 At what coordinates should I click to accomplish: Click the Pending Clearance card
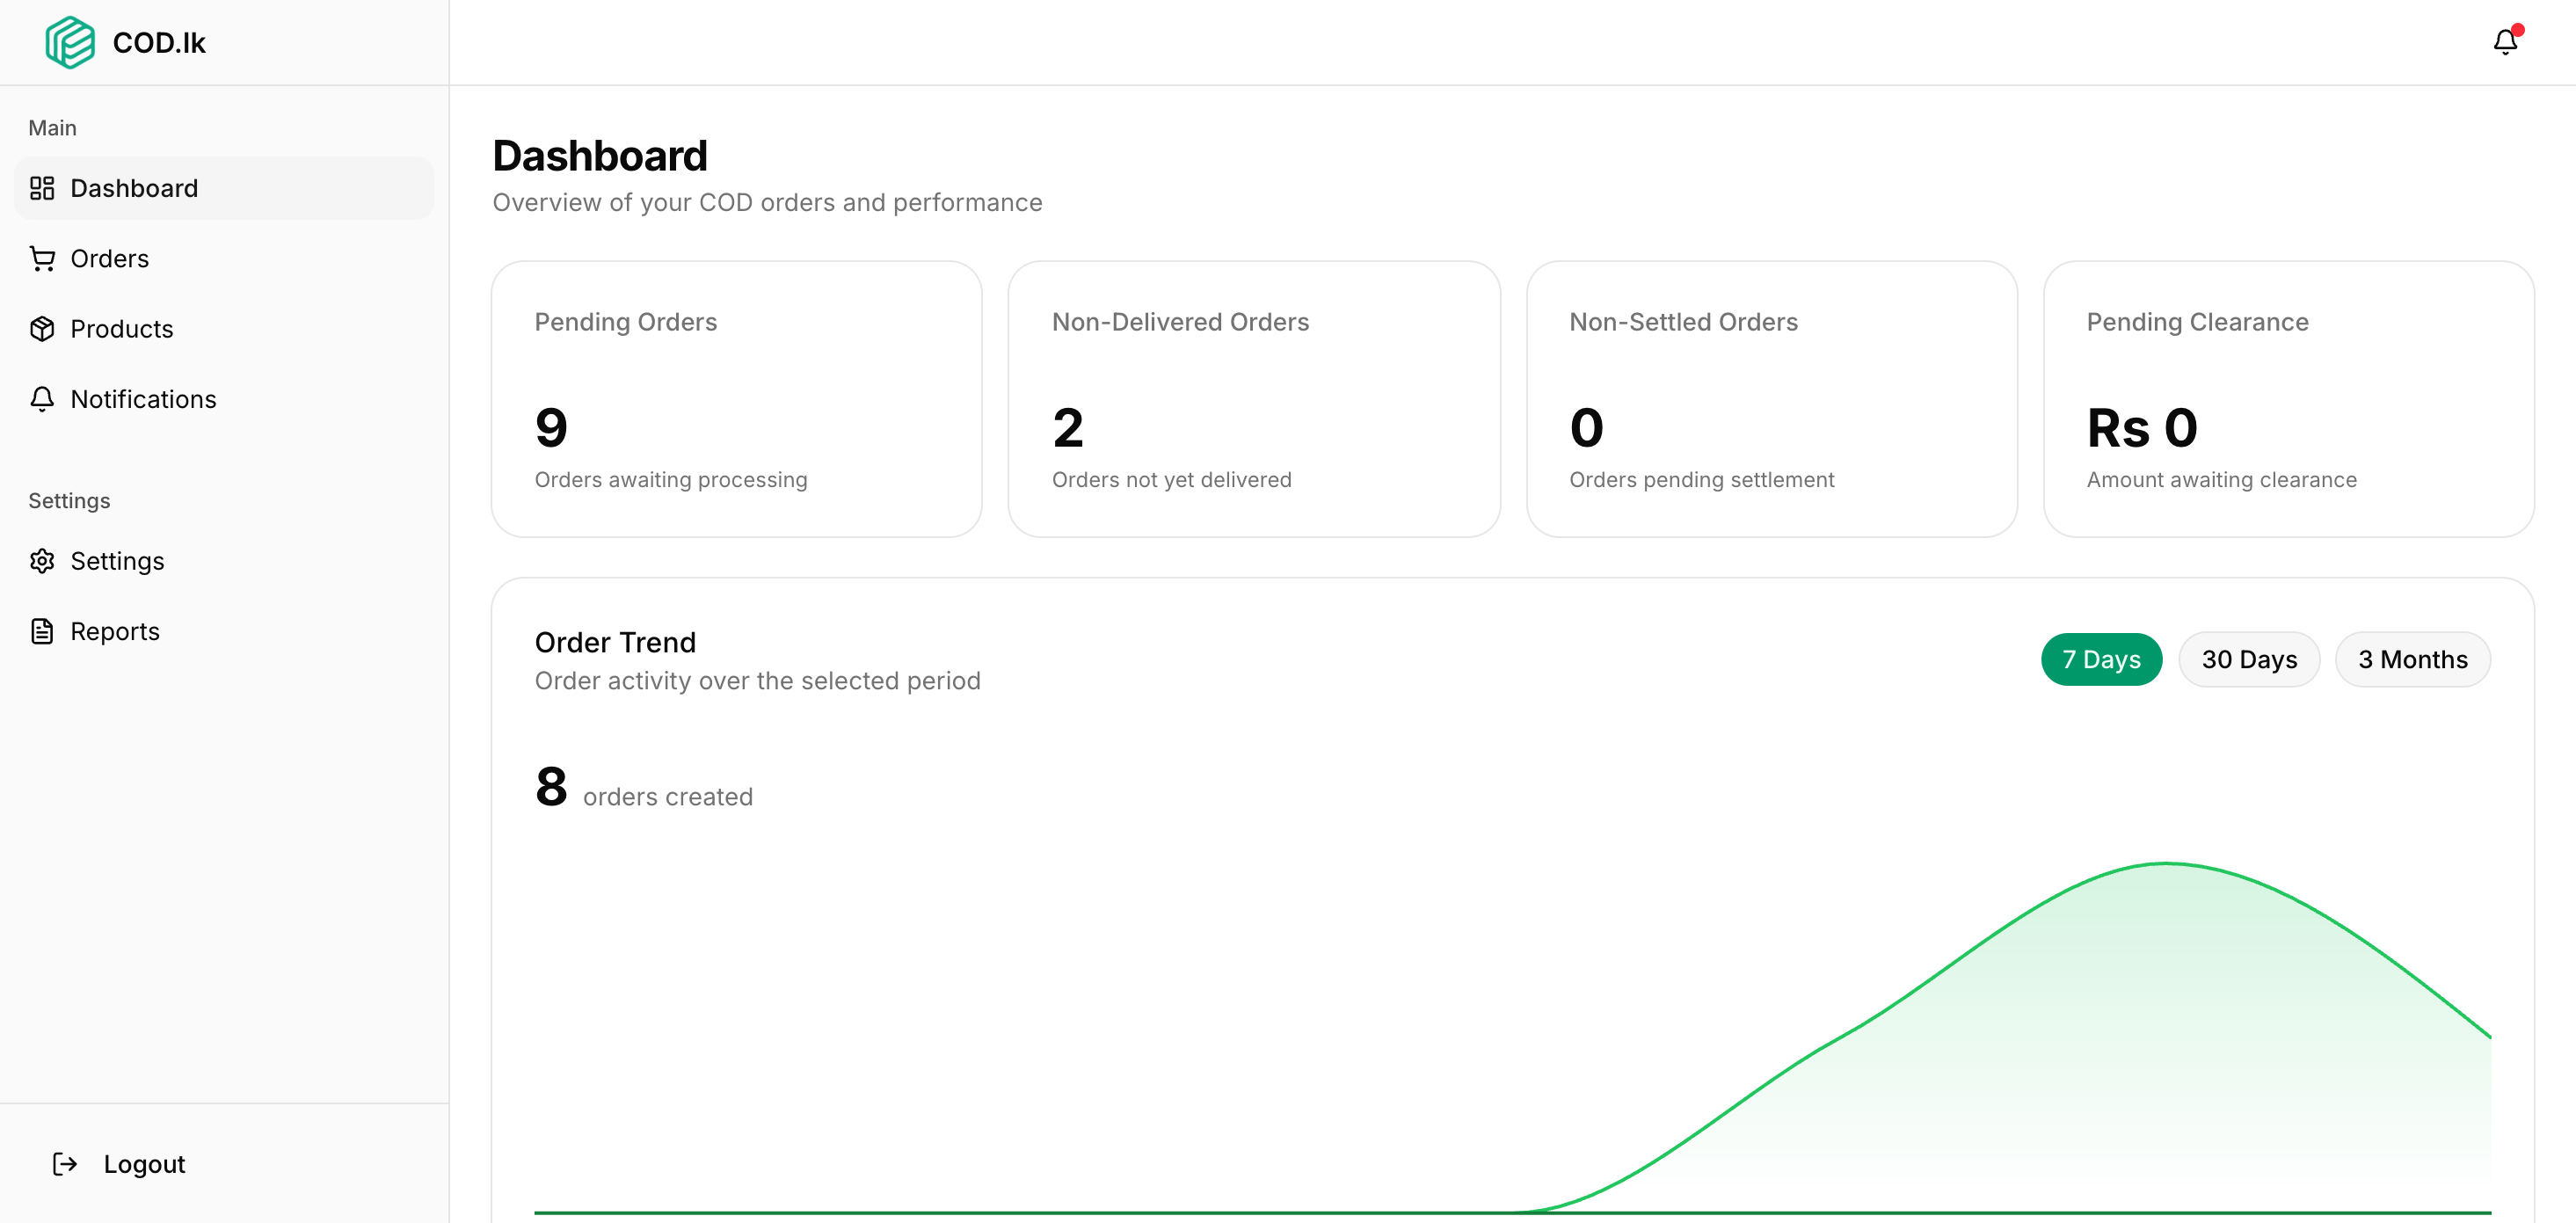tap(2289, 398)
